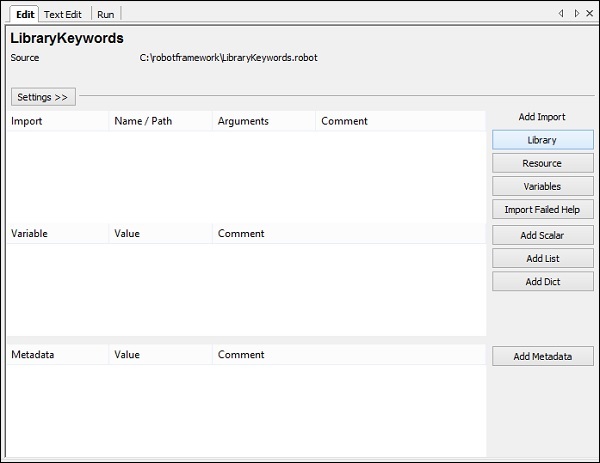Click Add Metadata button

542,356
